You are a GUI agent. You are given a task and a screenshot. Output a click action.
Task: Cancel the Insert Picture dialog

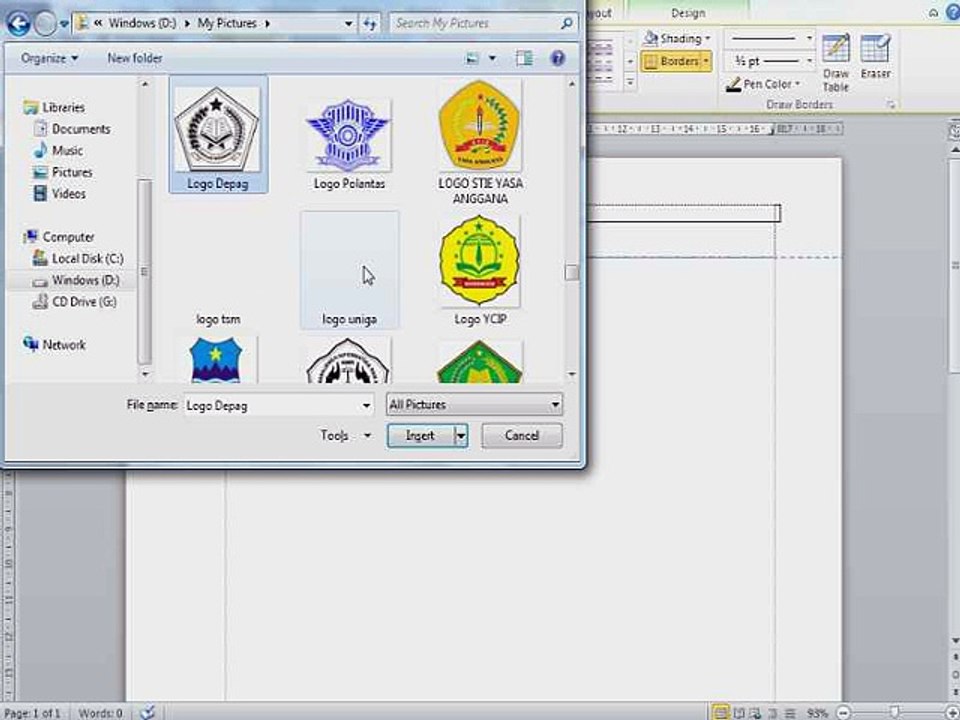522,435
